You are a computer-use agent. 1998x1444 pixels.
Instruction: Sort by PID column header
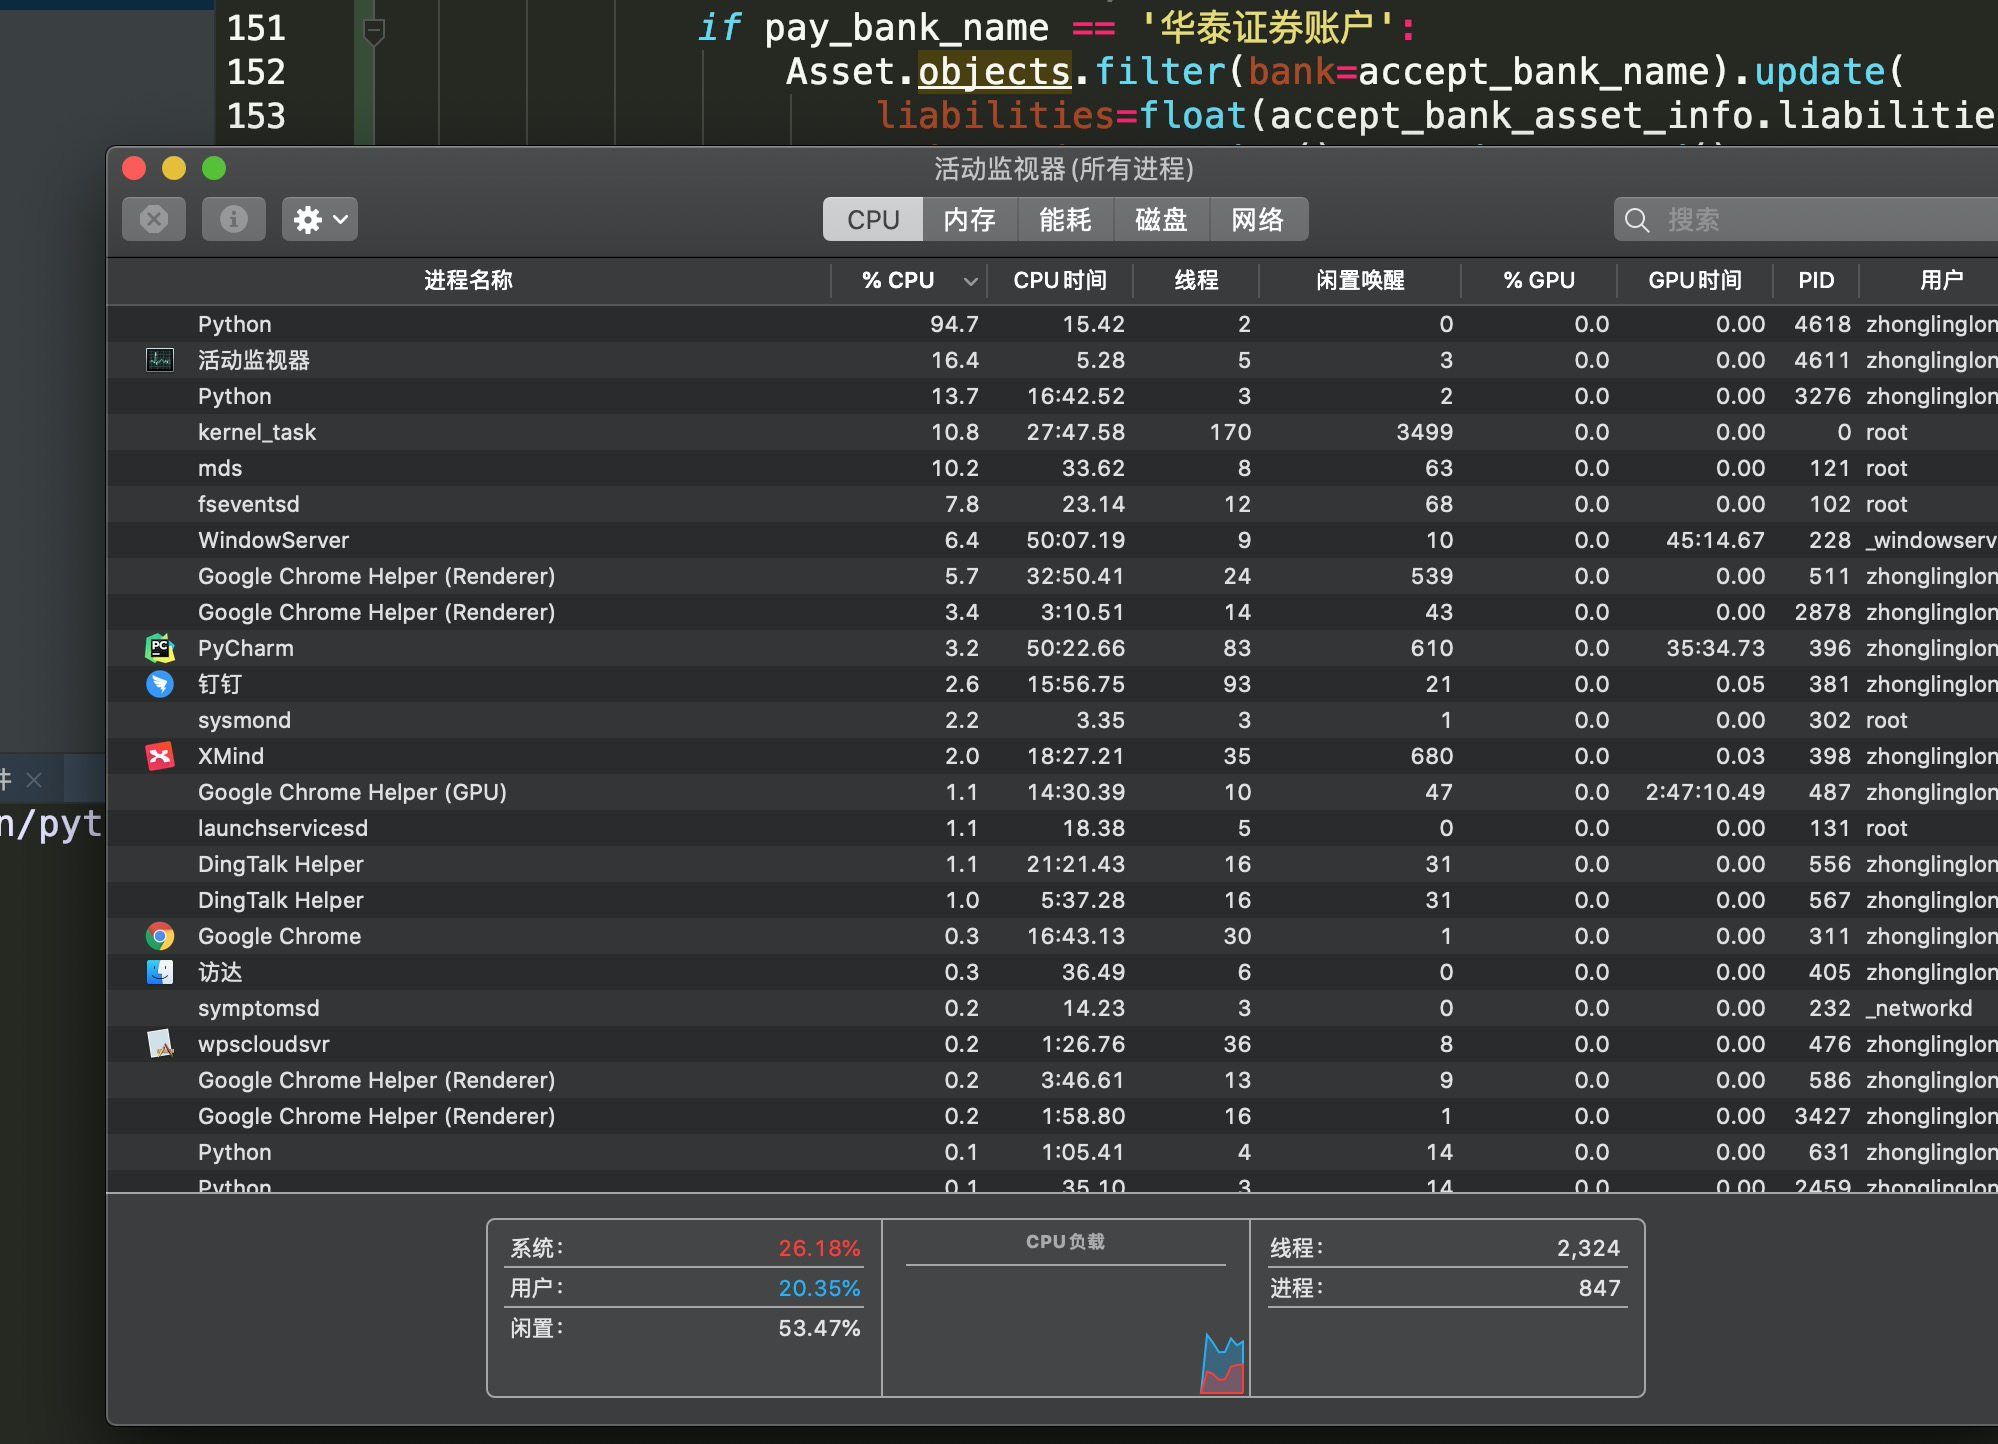(x=1816, y=280)
